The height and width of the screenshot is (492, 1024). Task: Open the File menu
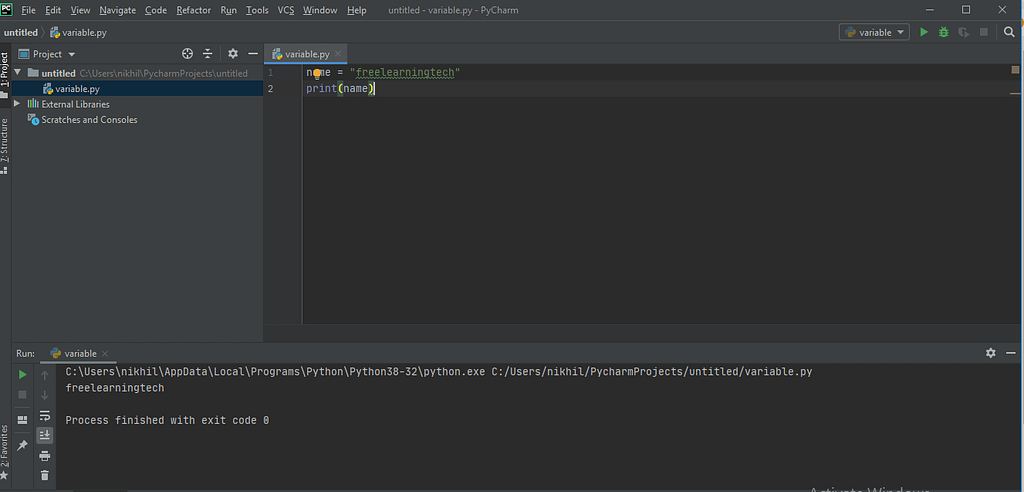tap(28, 10)
